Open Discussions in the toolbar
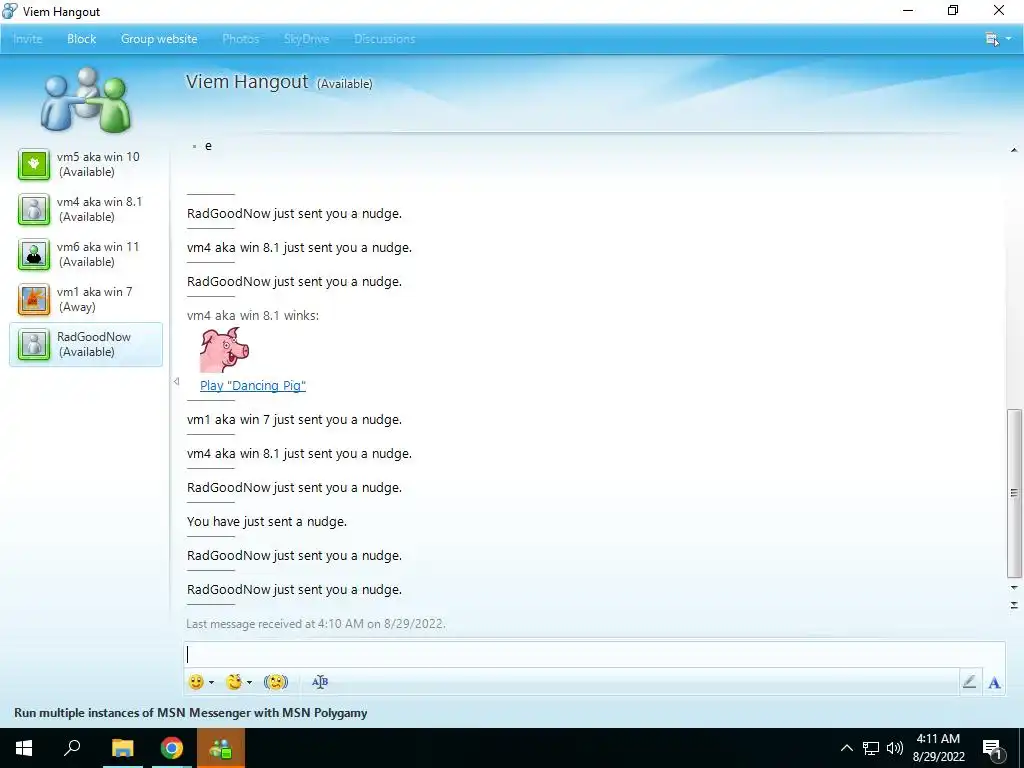This screenshot has height=768, width=1024. (385, 39)
